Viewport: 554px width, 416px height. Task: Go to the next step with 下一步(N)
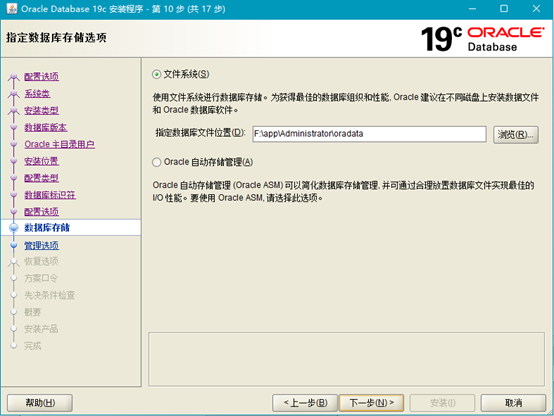tap(371, 403)
